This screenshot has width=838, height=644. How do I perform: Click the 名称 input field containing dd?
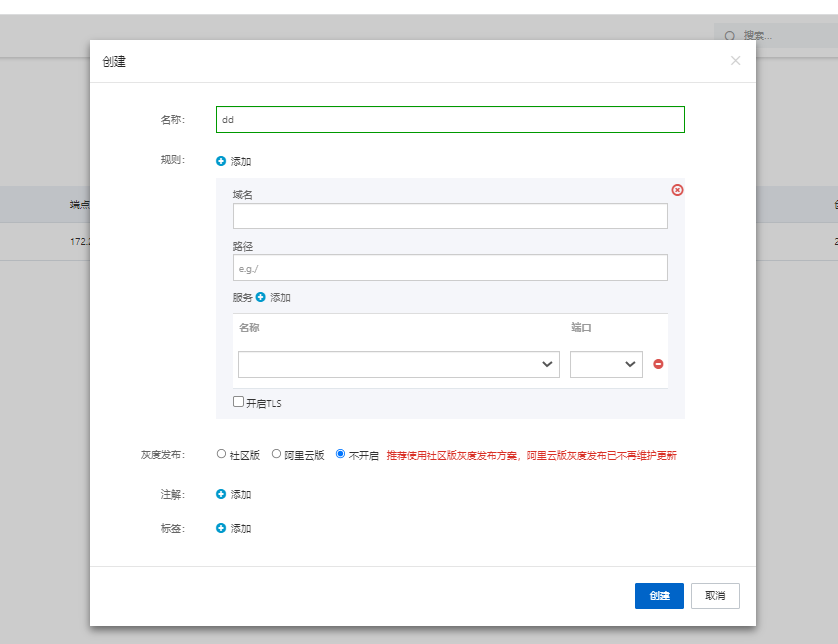coord(450,119)
